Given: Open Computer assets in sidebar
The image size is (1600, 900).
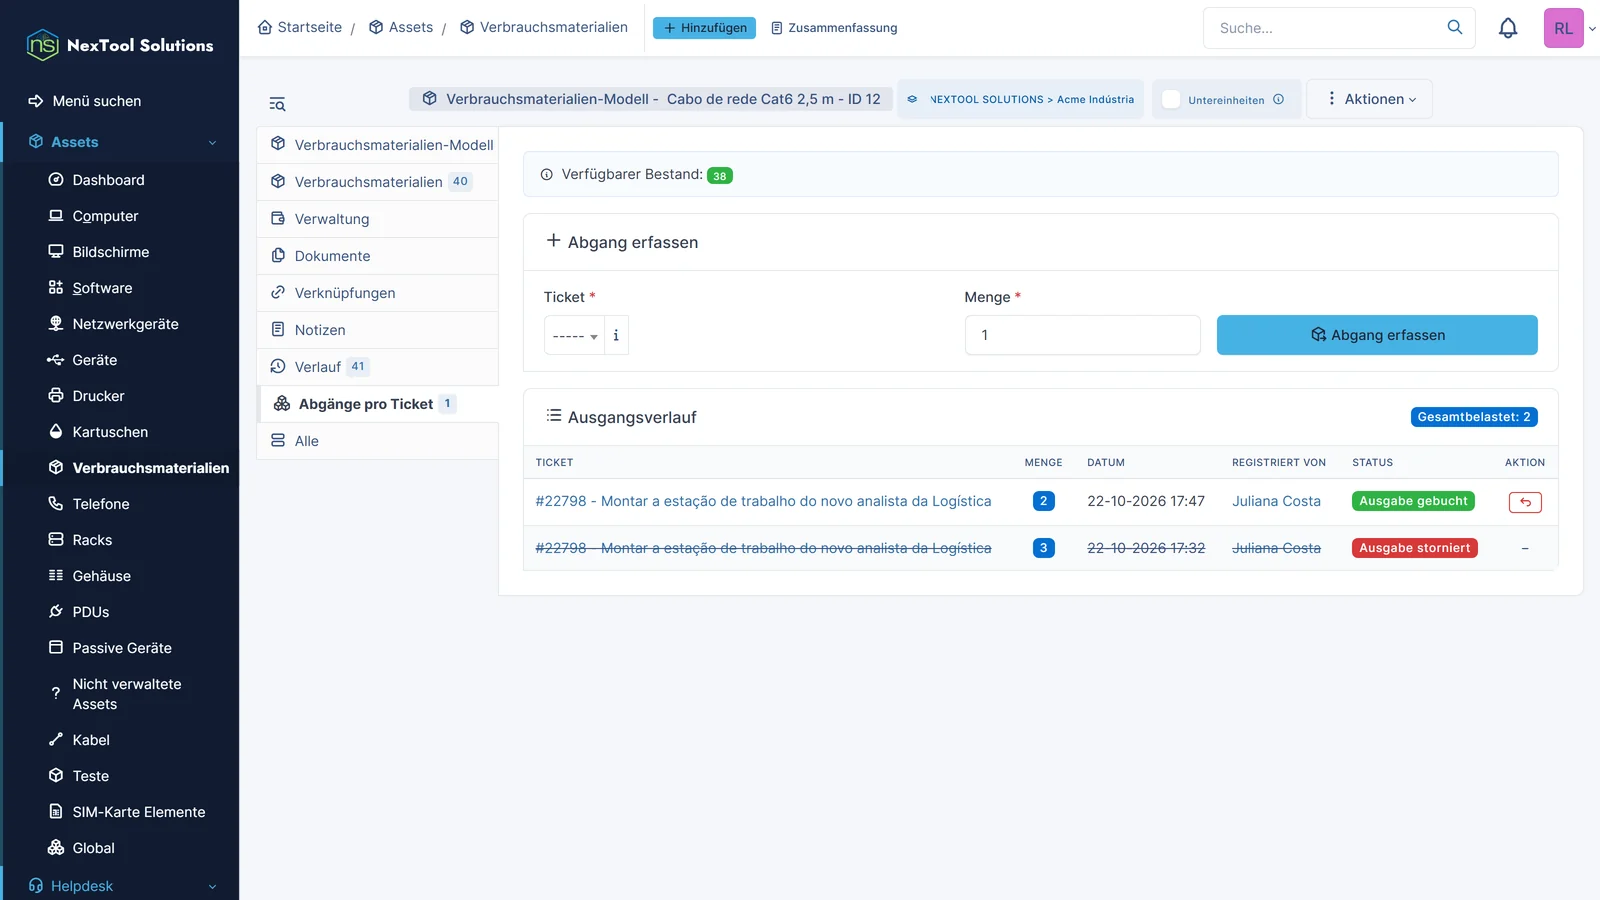Looking at the screenshot, I should 105,216.
